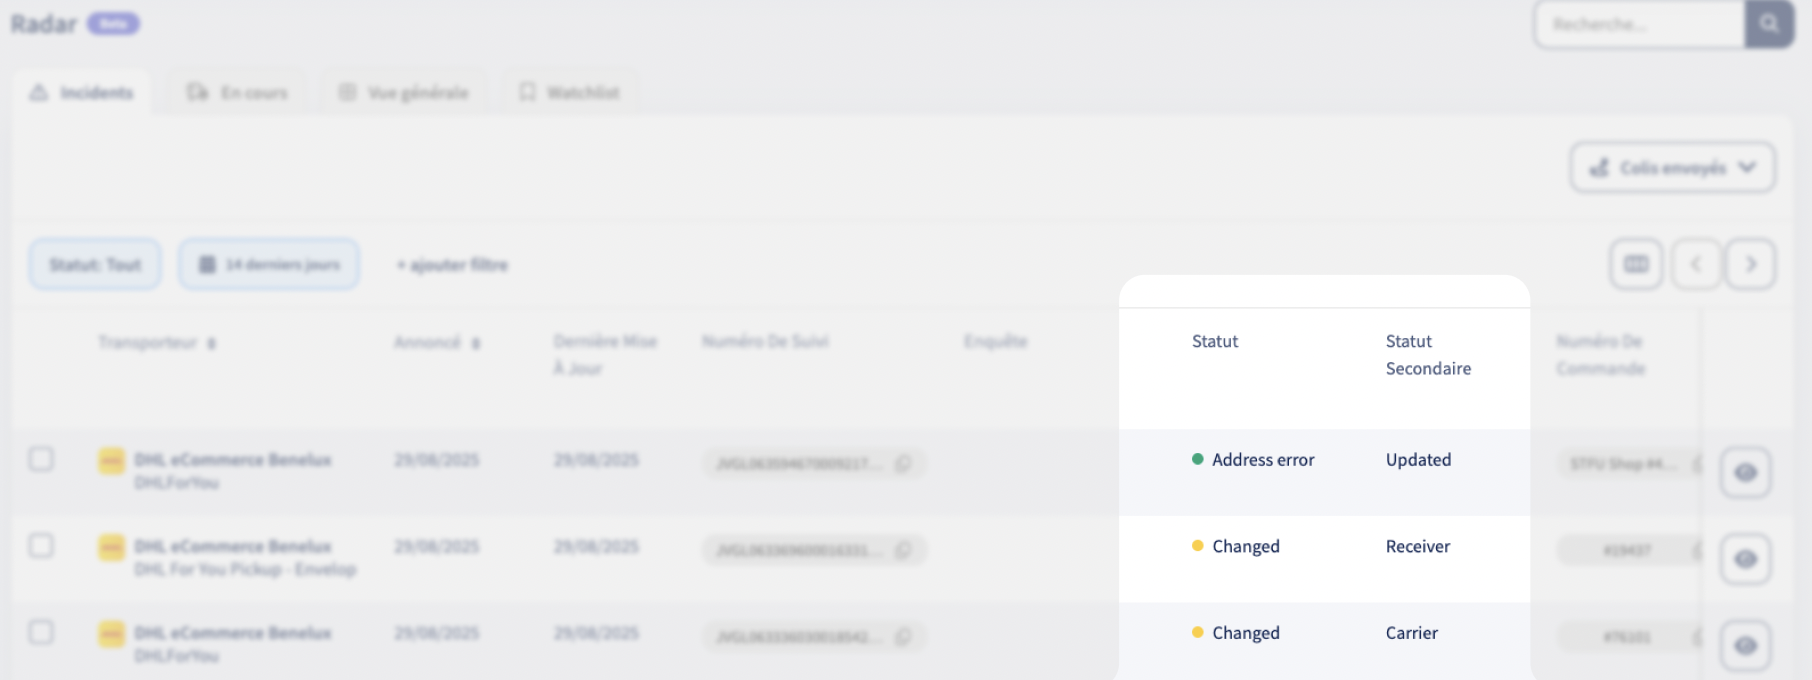Screen dimensions: 1812x680
Task: Go to the previous page arrow
Action: [x=1696, y=264]
